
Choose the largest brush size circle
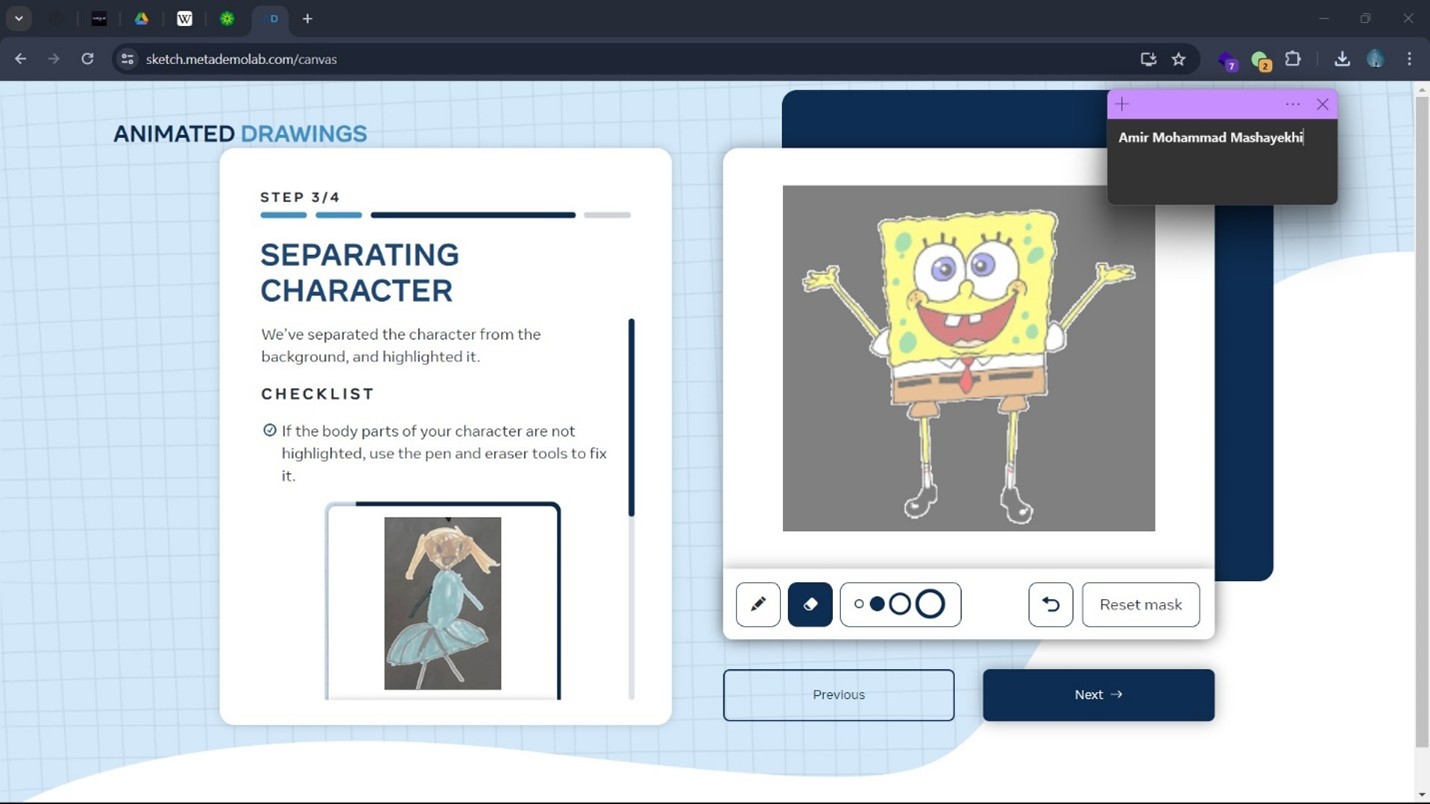click(930, 604)
